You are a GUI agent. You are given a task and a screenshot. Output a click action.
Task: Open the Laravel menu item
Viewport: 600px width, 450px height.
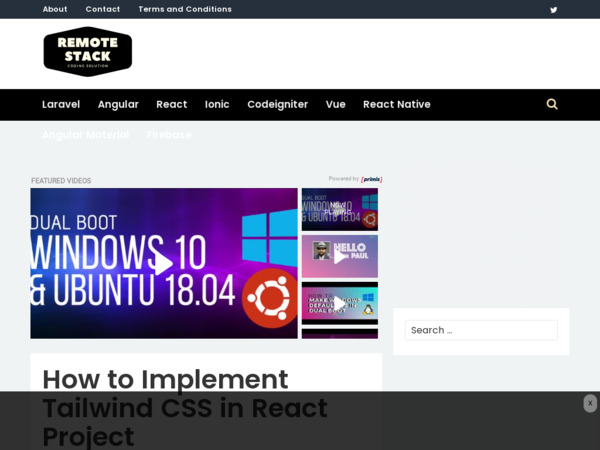pyautogui.click(x=61, y=104)
